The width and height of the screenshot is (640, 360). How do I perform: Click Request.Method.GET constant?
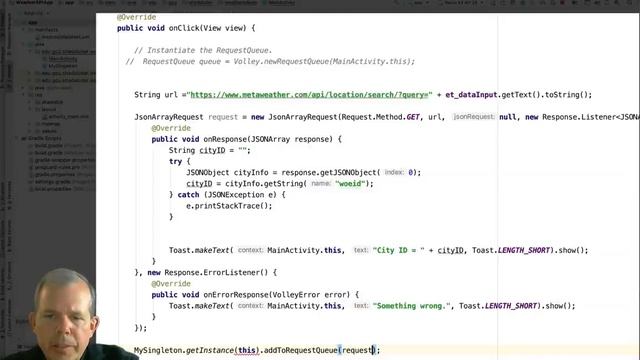[380, 117]
